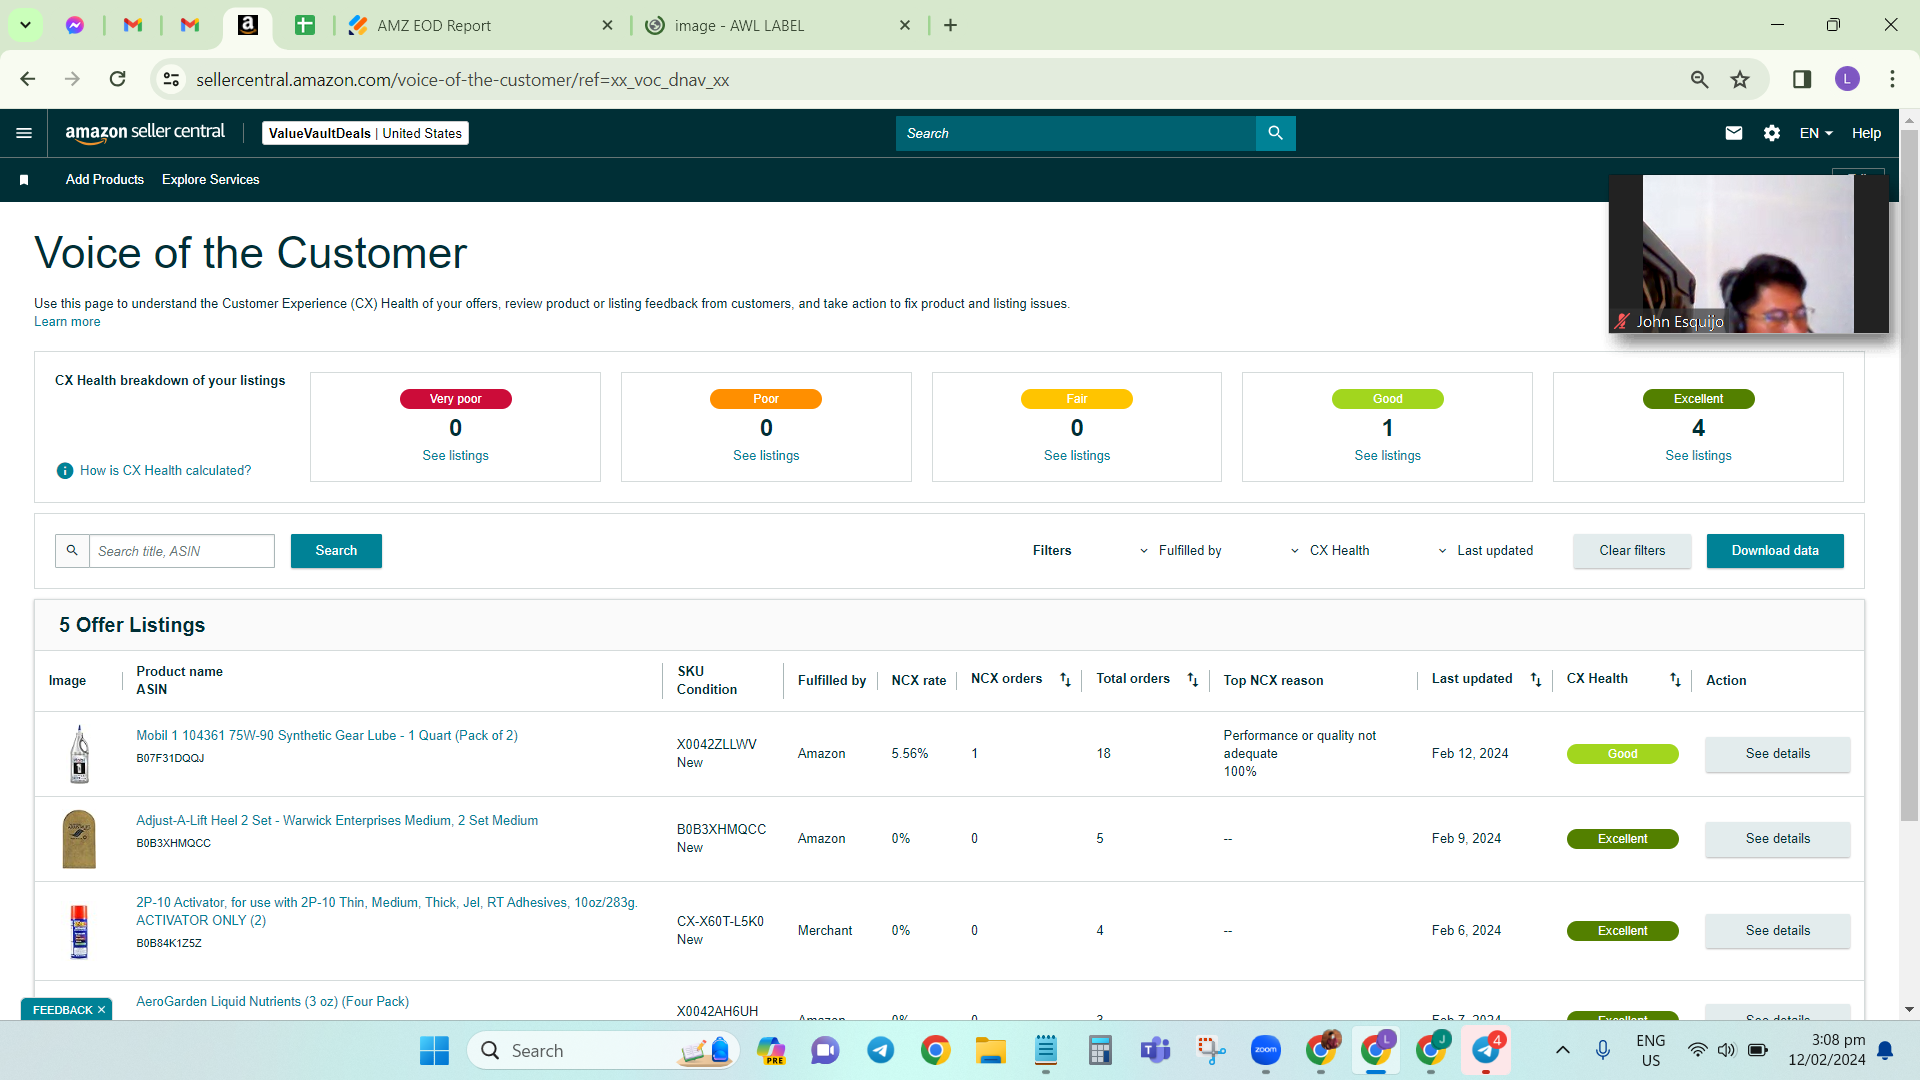Open the Help menu in header
This screenshot has width=1920, height=1080.
(x=1866, y=133)
